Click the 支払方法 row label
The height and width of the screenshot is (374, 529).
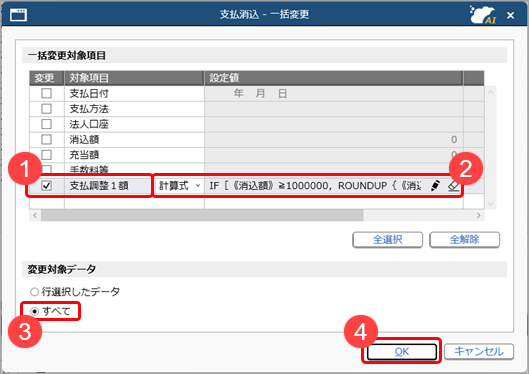click(89, 109)
